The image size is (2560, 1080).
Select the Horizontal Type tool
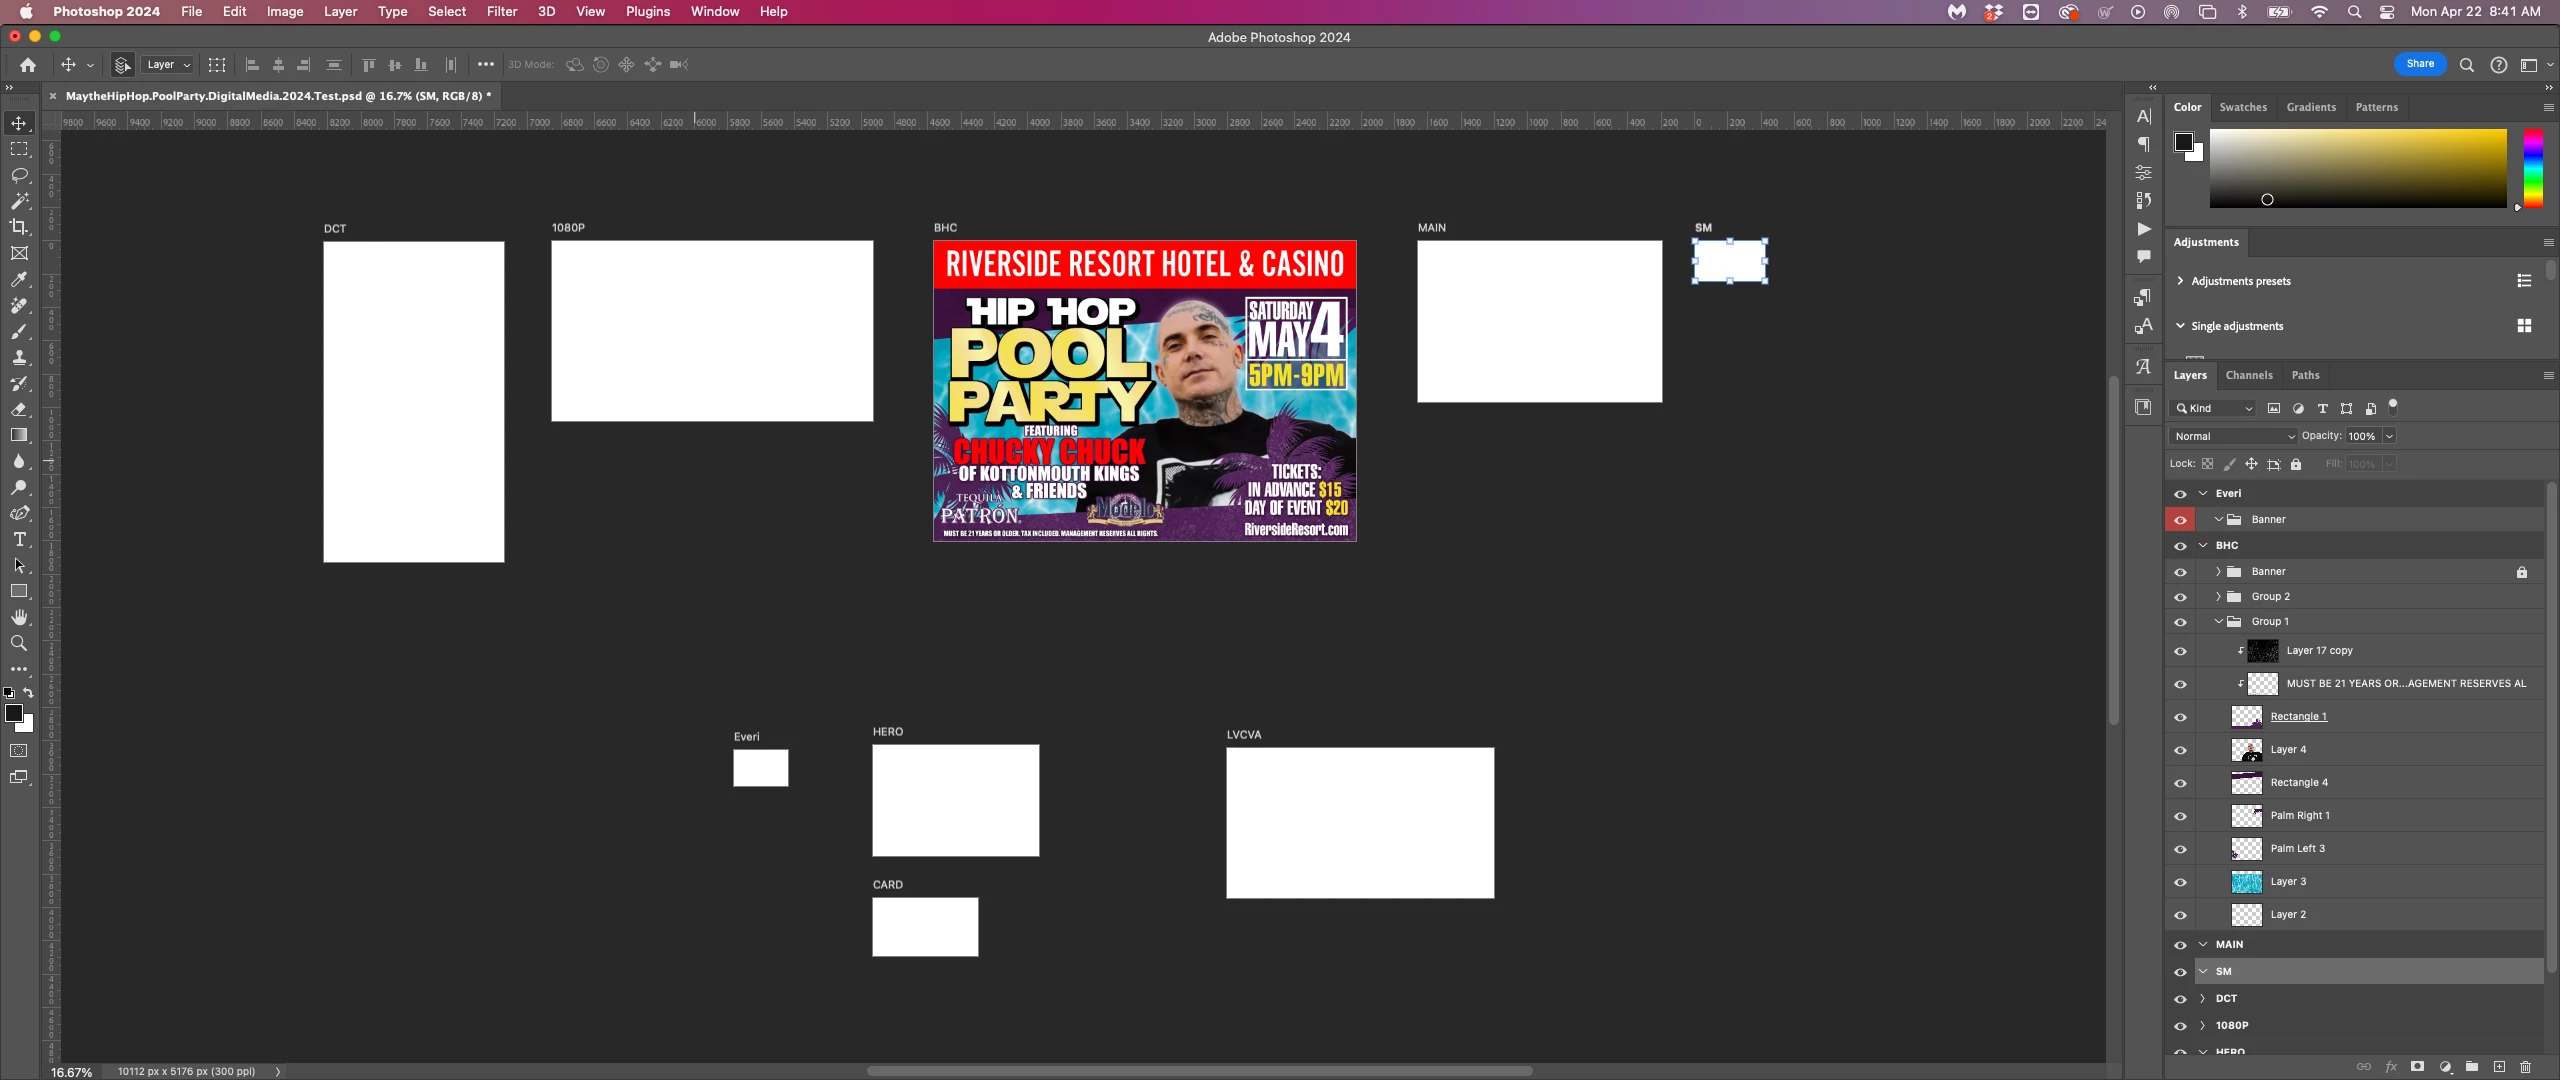(19, 539)
